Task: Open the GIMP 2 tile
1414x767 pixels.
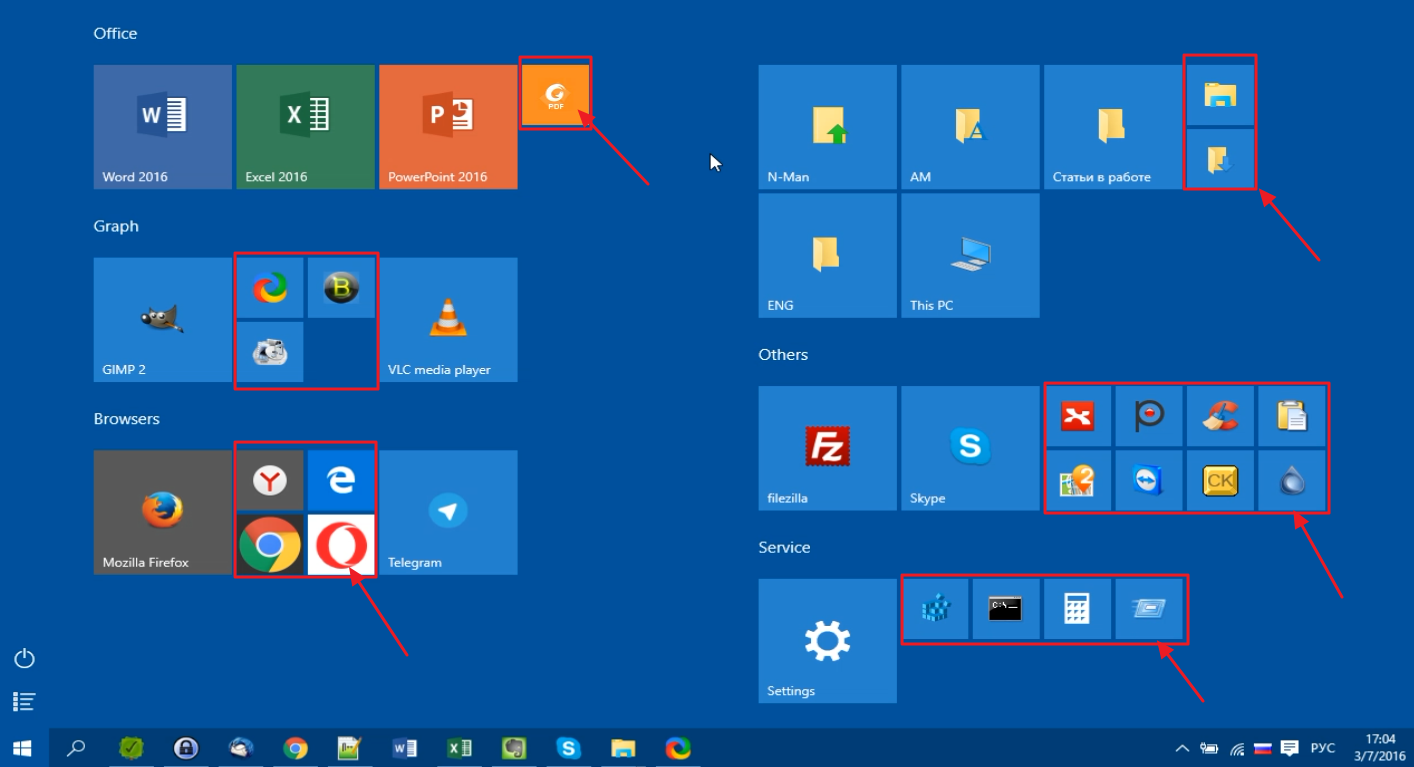Action: pos(162,319)
